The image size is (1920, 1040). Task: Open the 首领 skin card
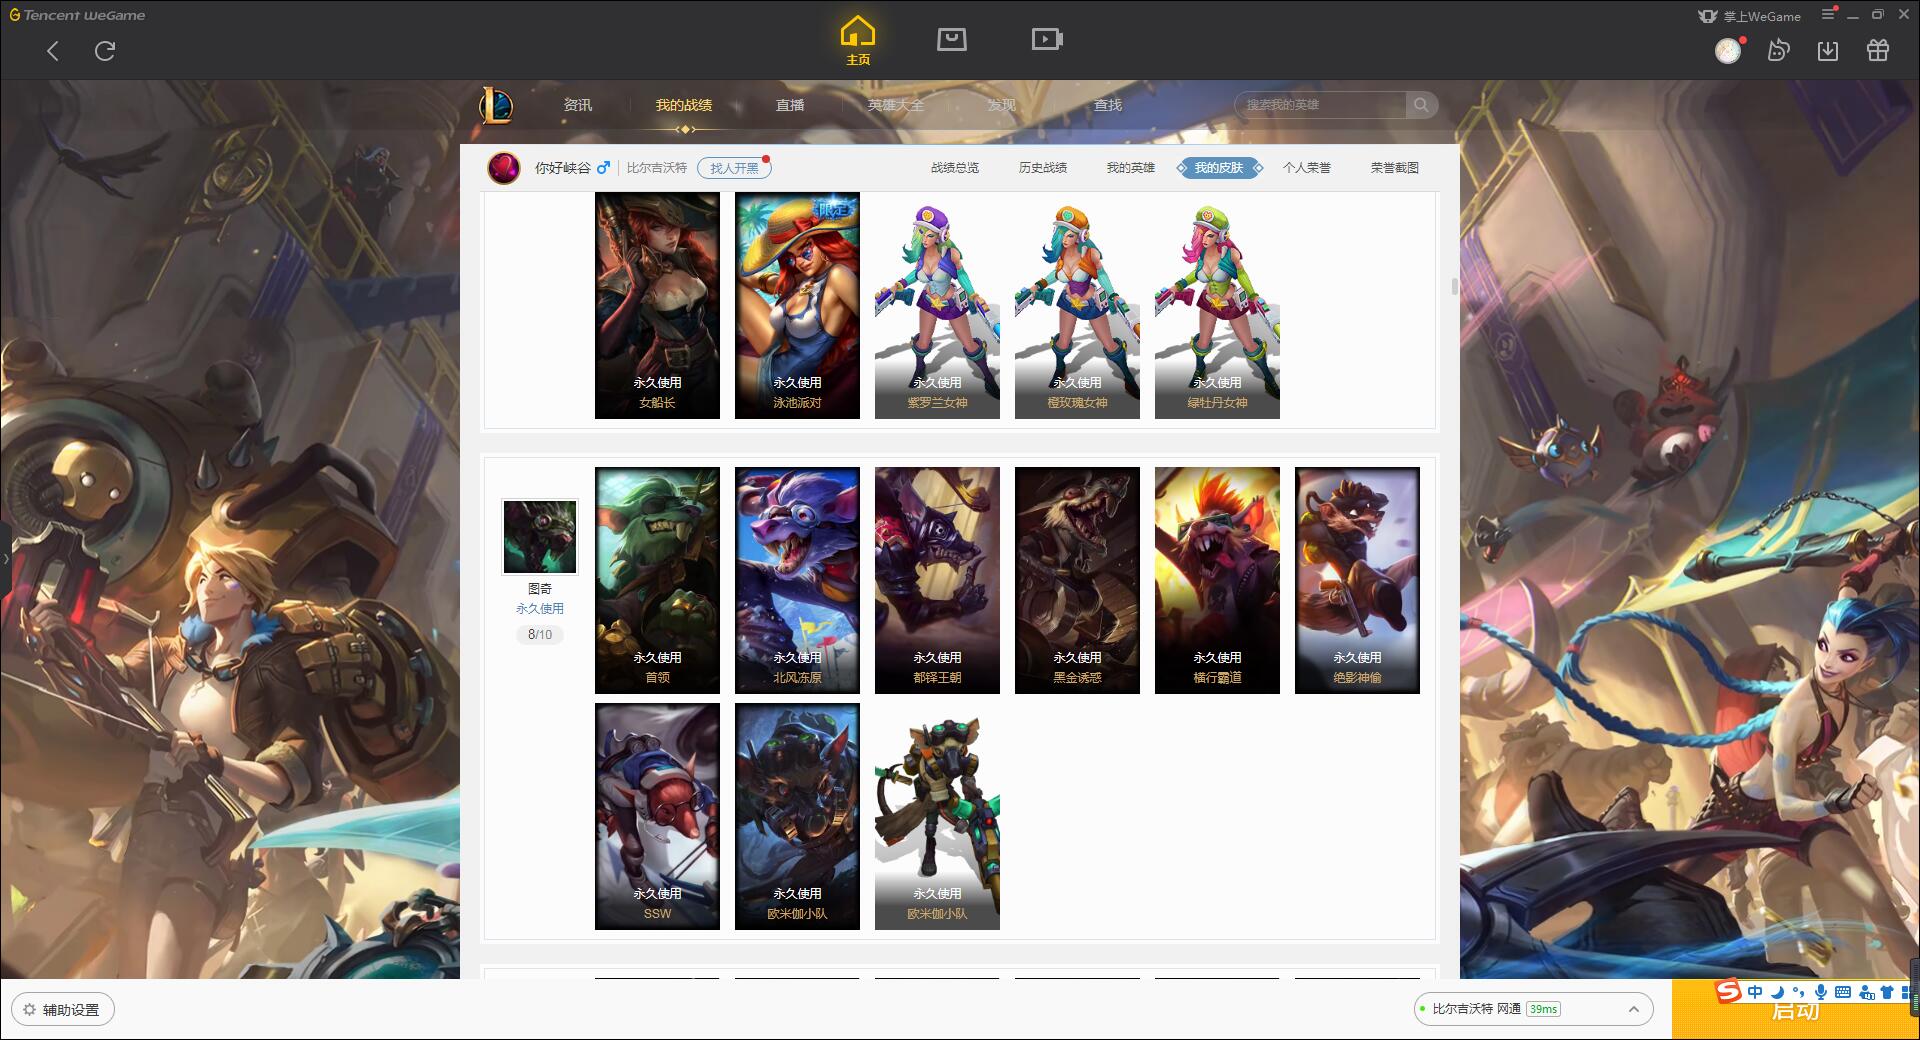click(x=657, y=580)
